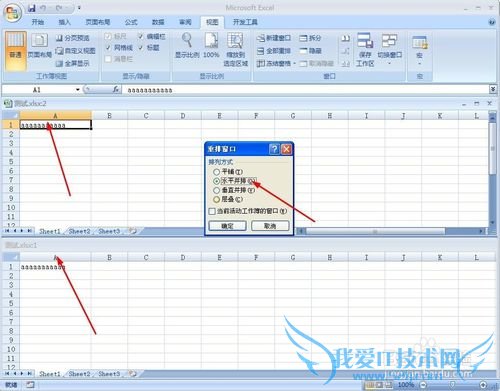Click column D header in upper window

tap(183, 116)
